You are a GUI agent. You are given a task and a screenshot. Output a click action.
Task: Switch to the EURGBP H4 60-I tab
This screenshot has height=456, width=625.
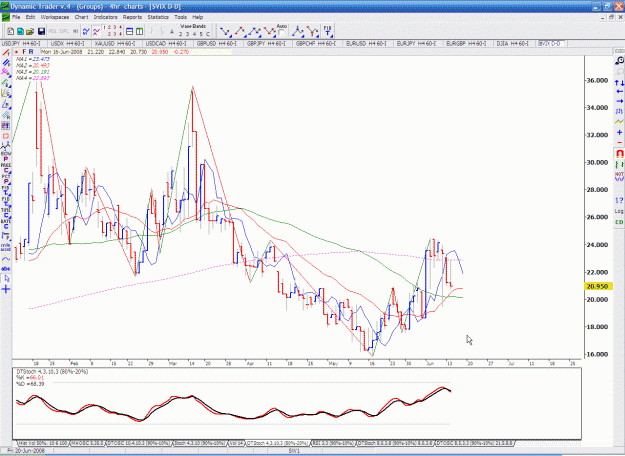[x=466, y=43]
